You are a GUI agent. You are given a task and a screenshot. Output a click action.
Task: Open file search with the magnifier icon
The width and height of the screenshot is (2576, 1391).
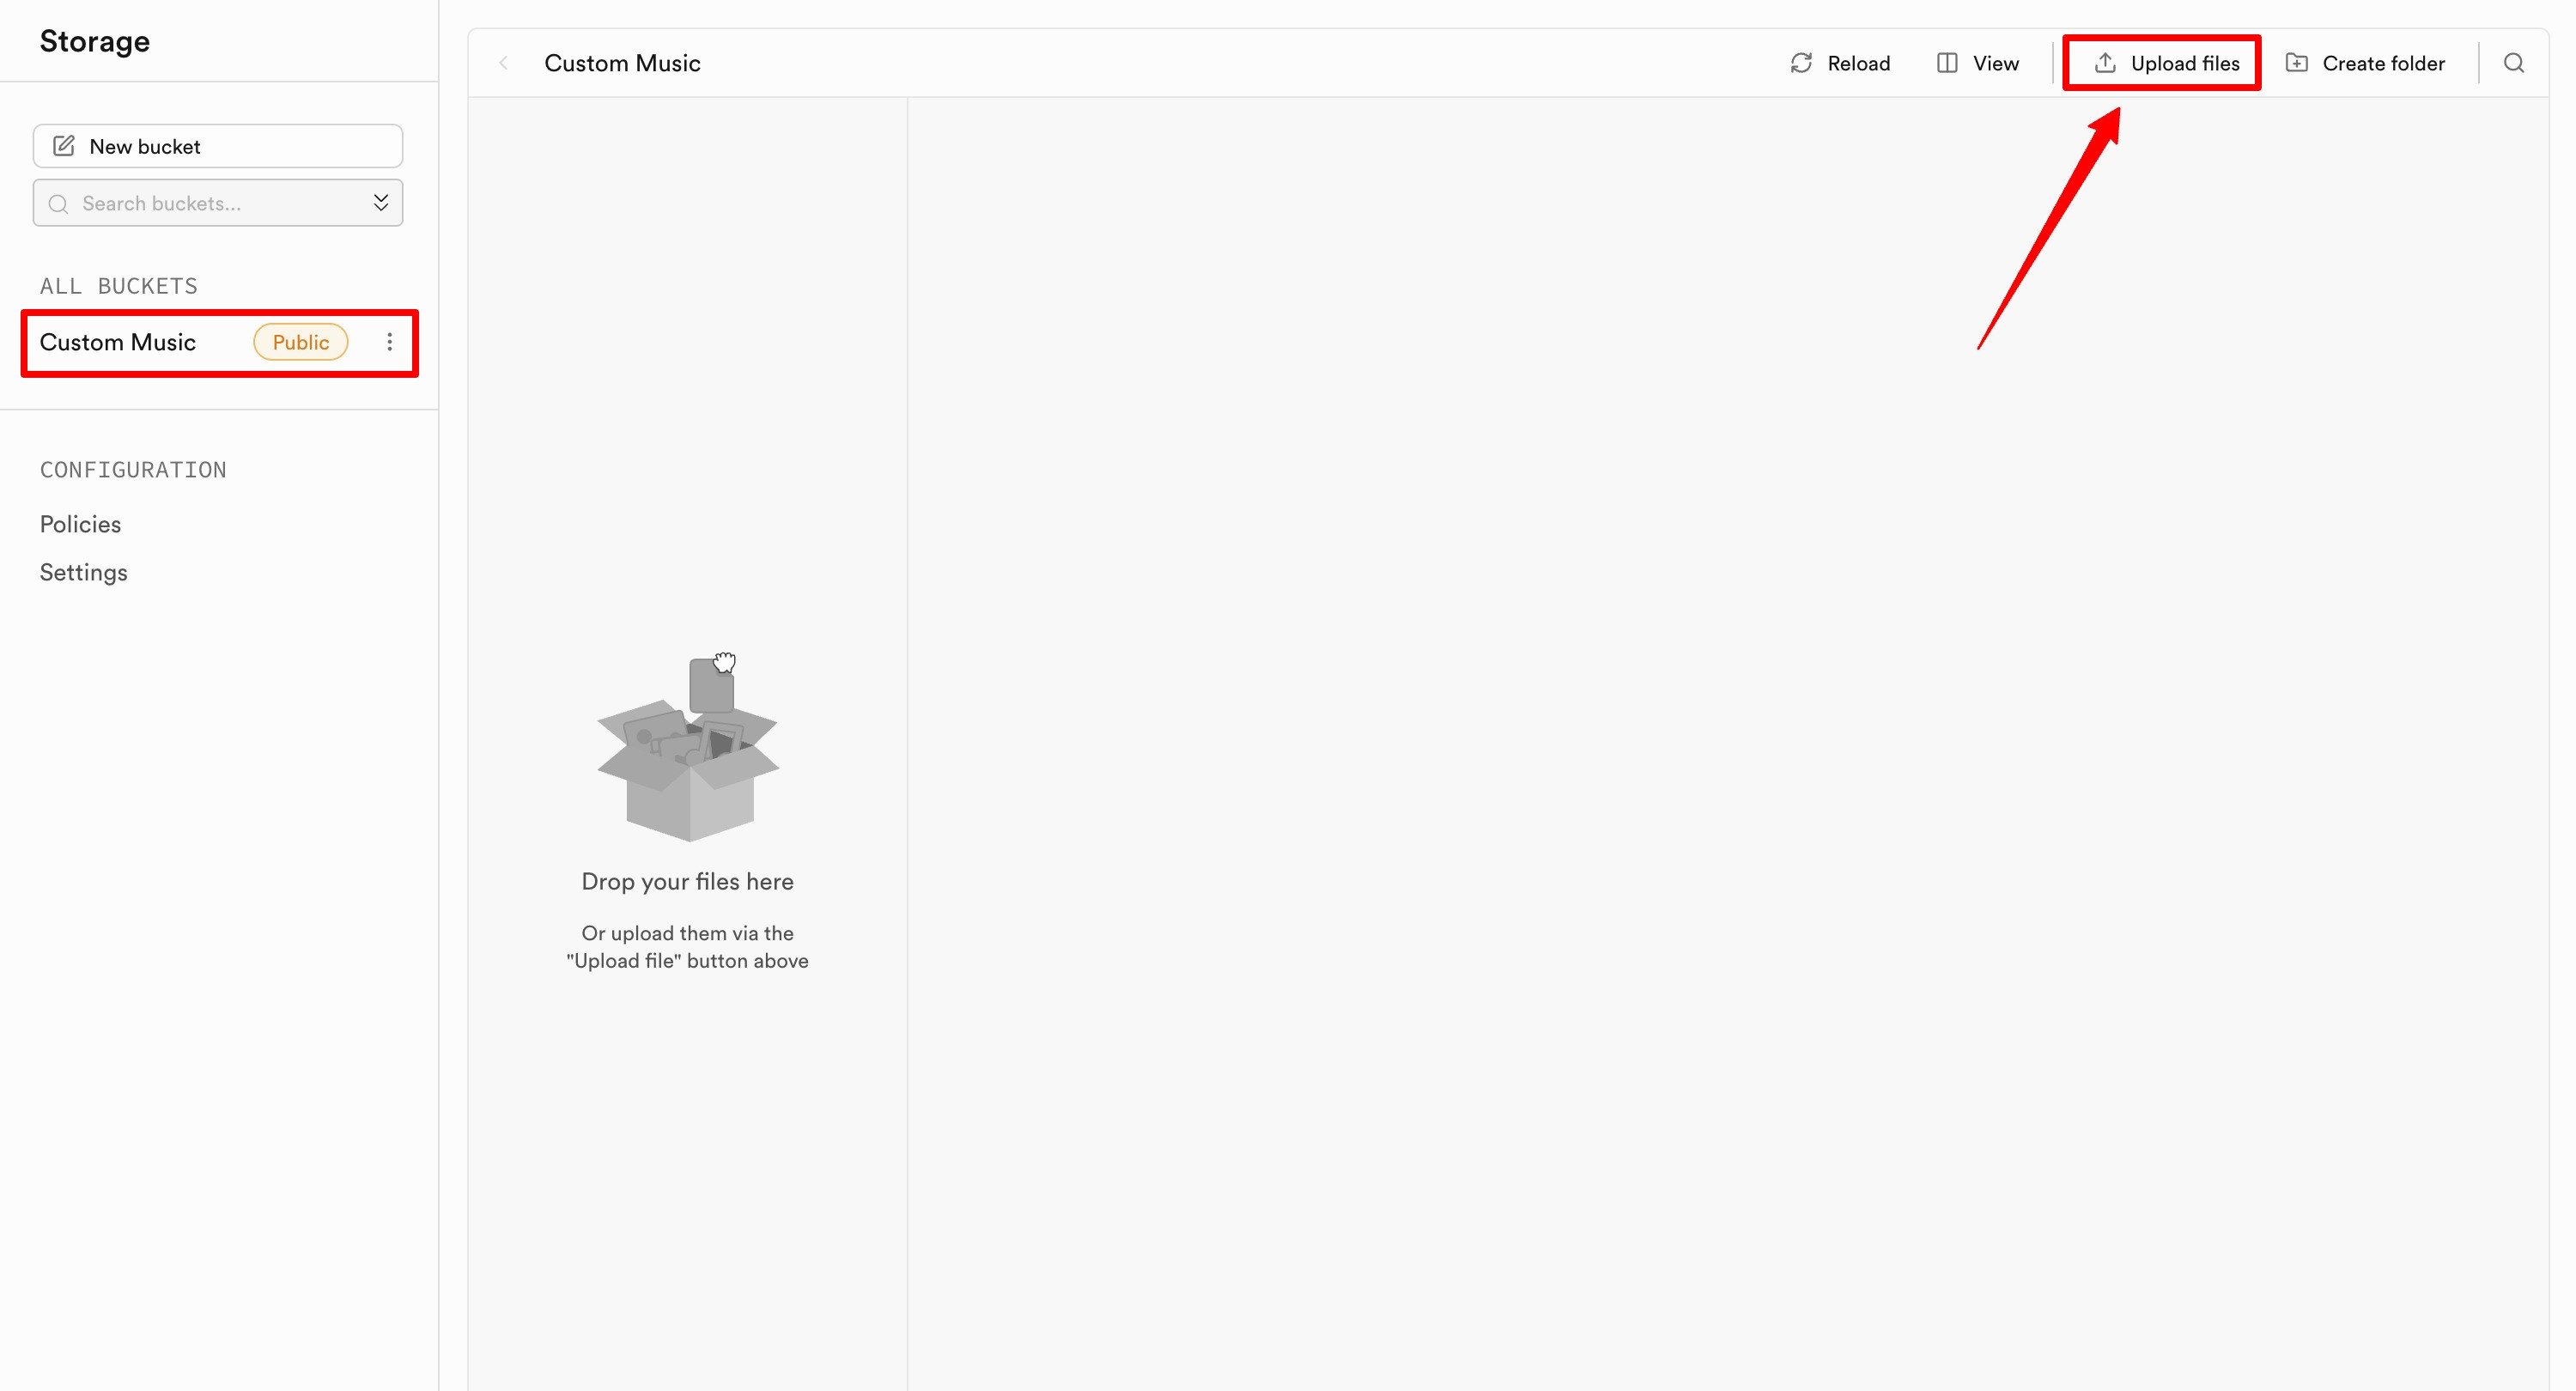(2514, 63)
